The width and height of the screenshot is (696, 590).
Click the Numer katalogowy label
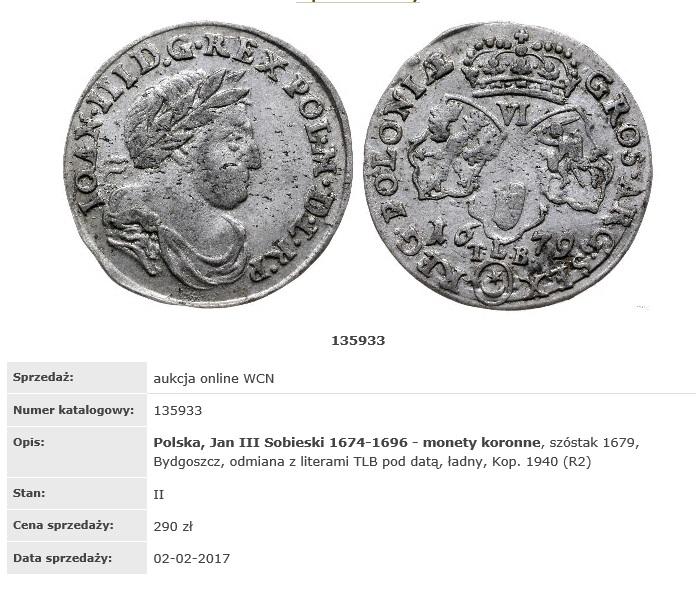(73, 410)
